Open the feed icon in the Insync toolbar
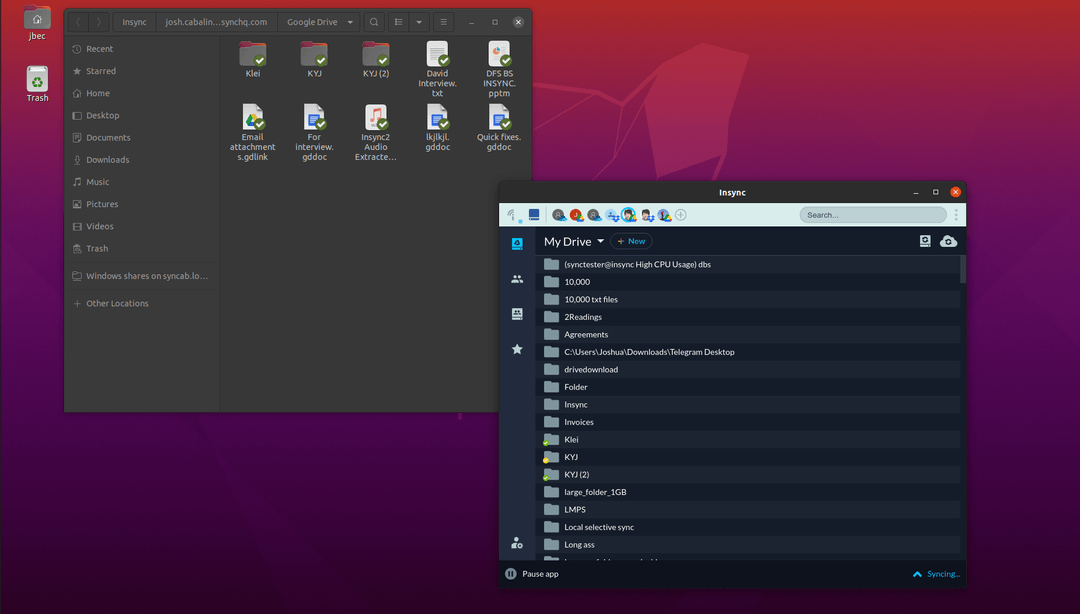 [x=511, y=213]
